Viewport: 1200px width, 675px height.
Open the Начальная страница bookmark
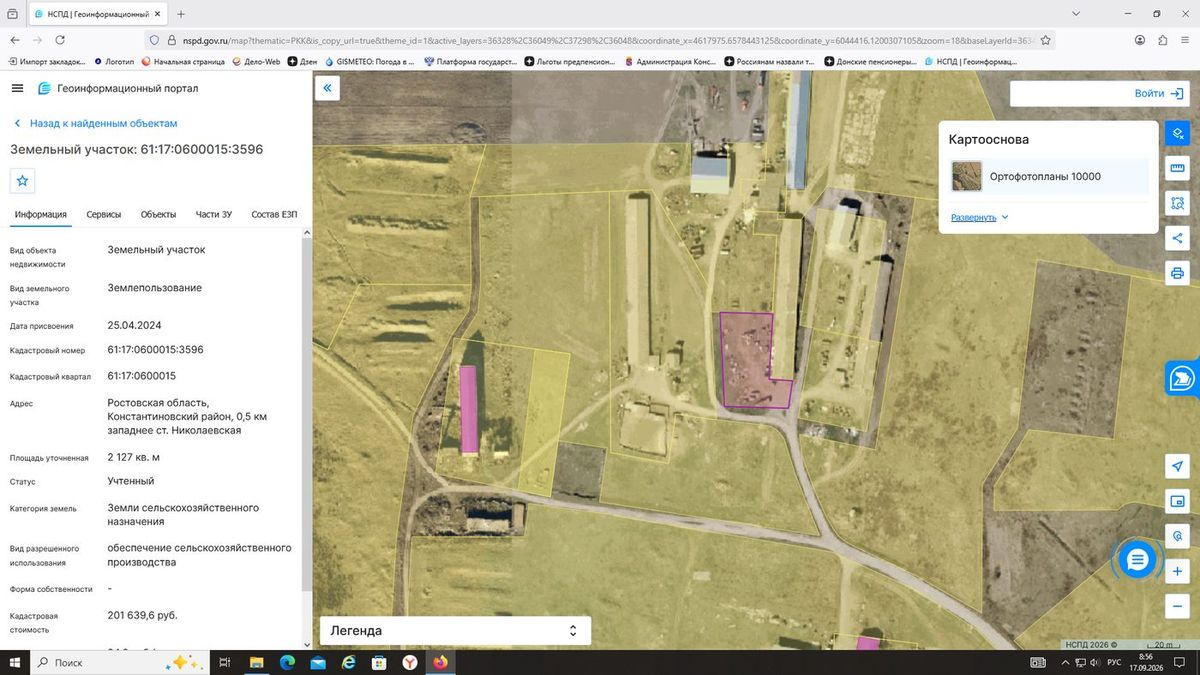pyautogui.click(x=183, y=61)
